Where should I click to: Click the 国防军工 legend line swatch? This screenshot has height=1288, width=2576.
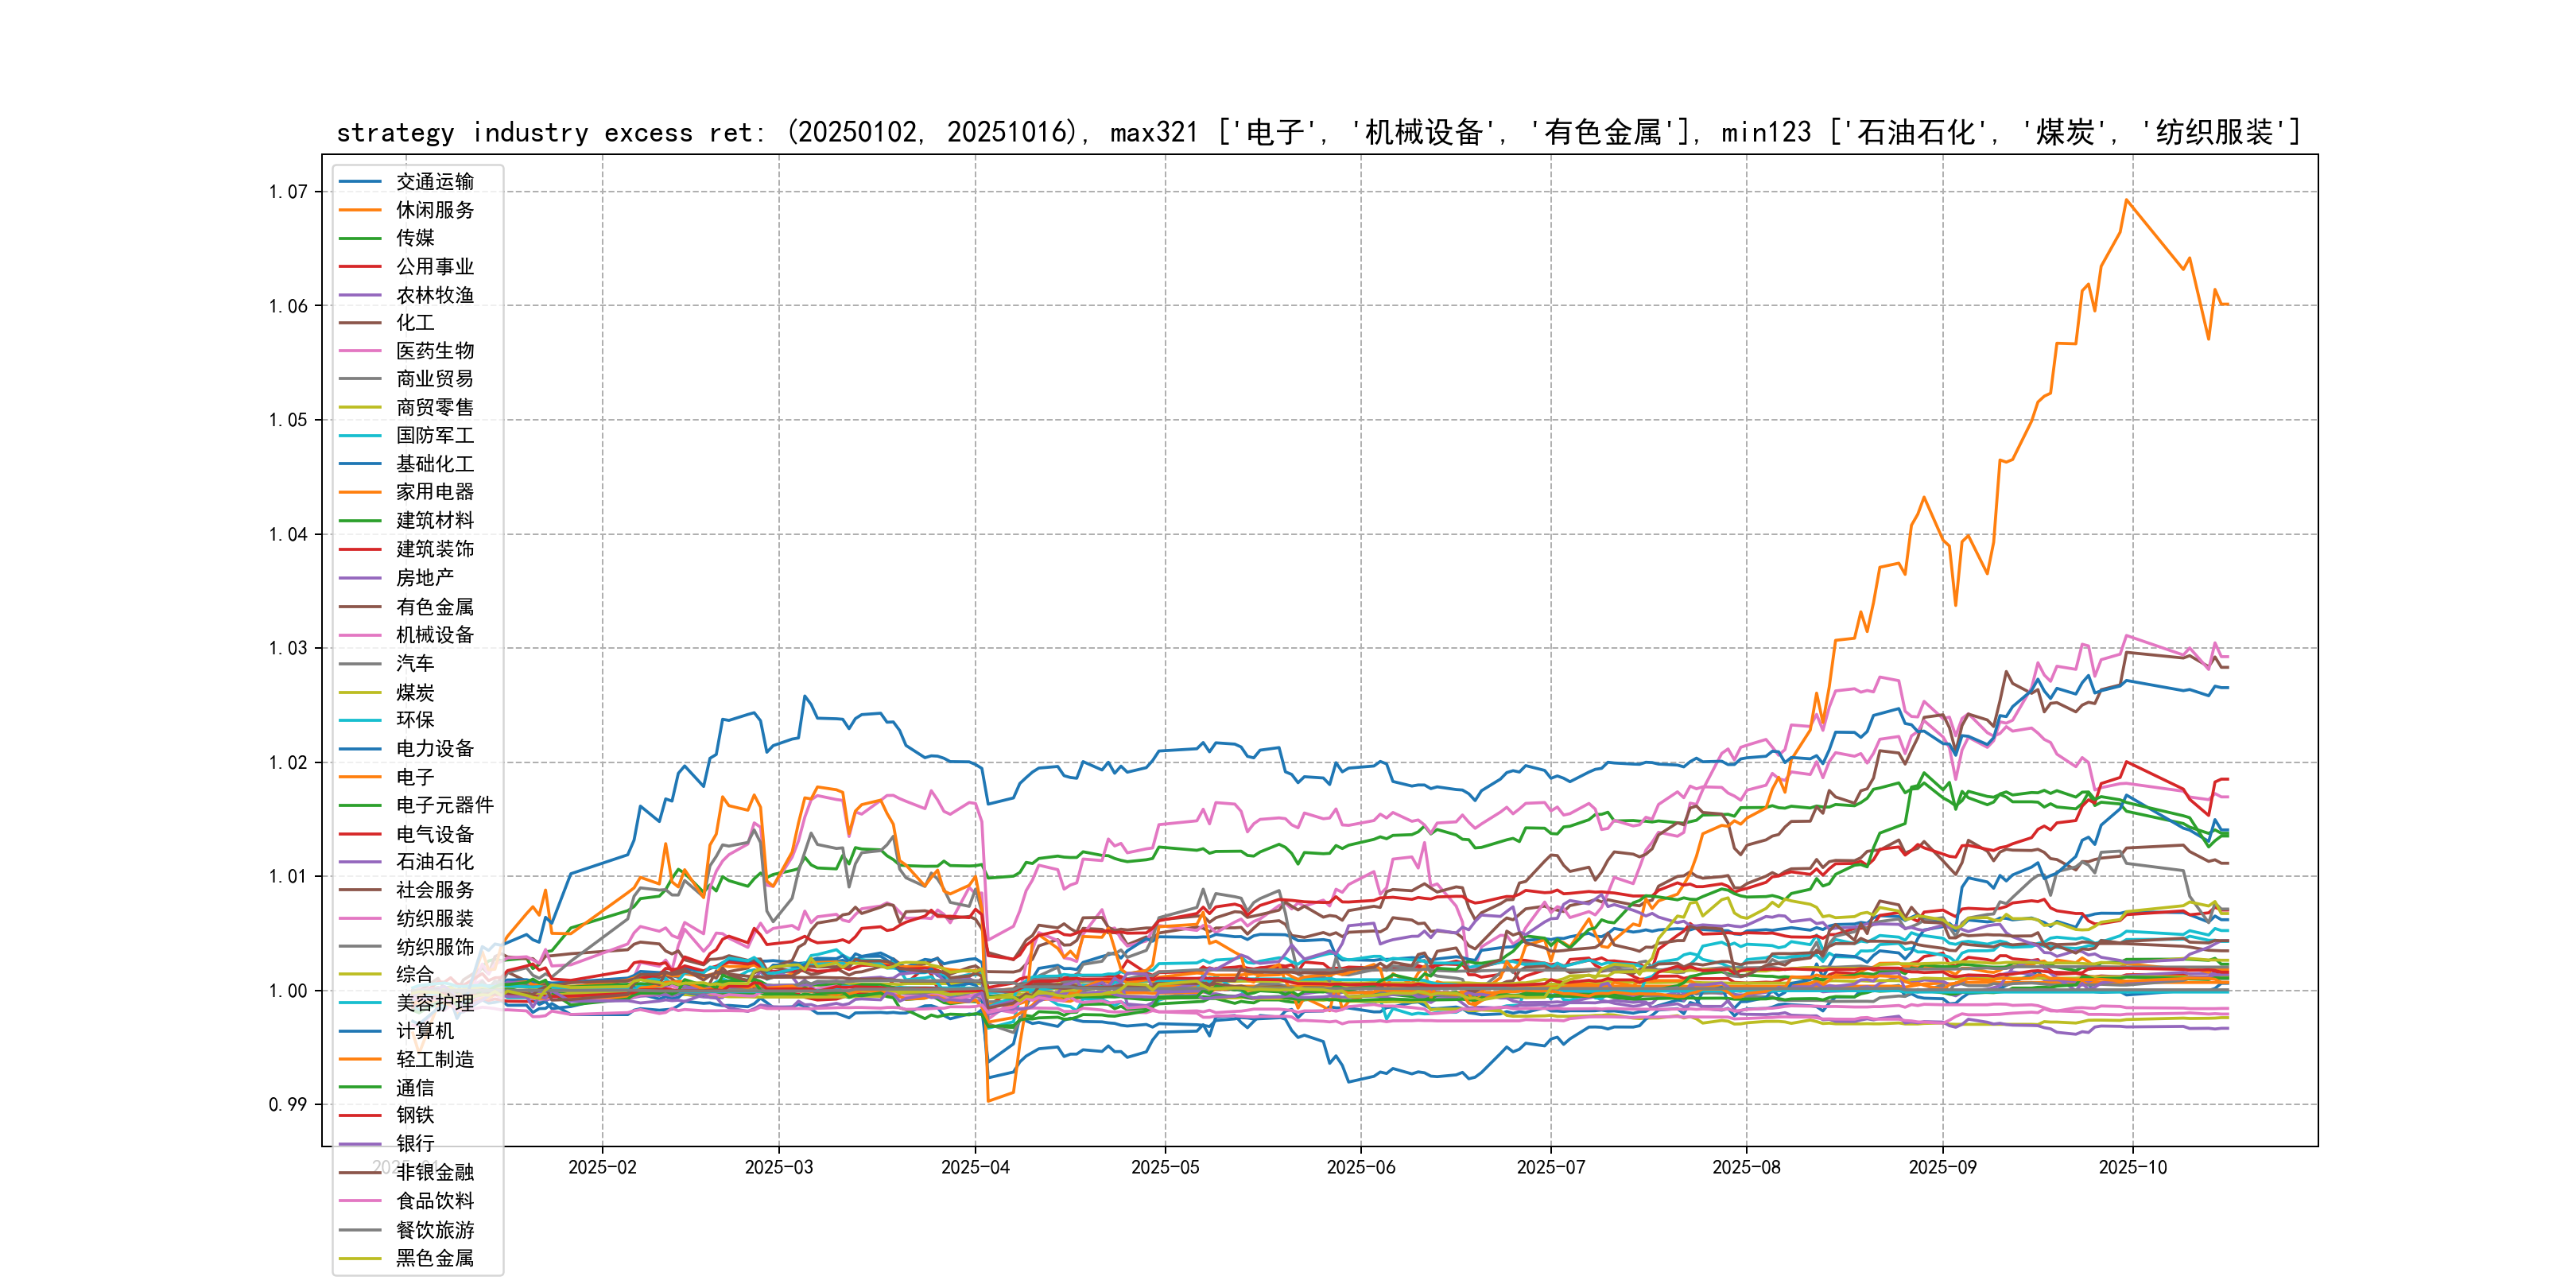pos(360,436)
